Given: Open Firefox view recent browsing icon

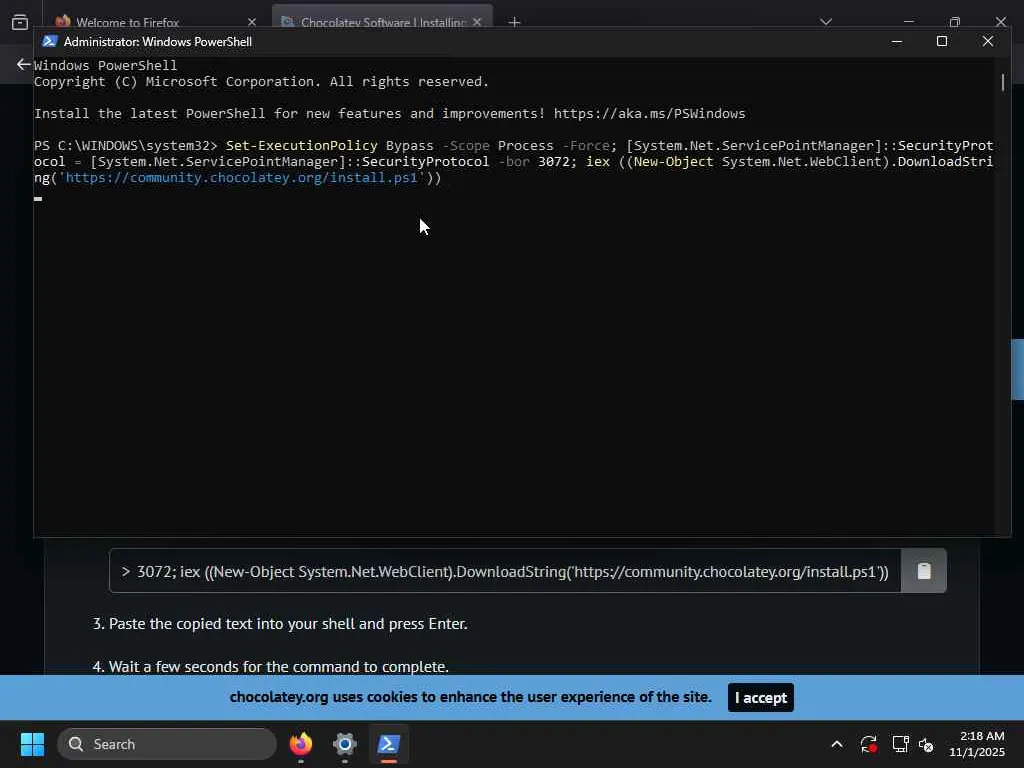Looking at the screenshot, I should pyautogui.click(x=20, y=22).
